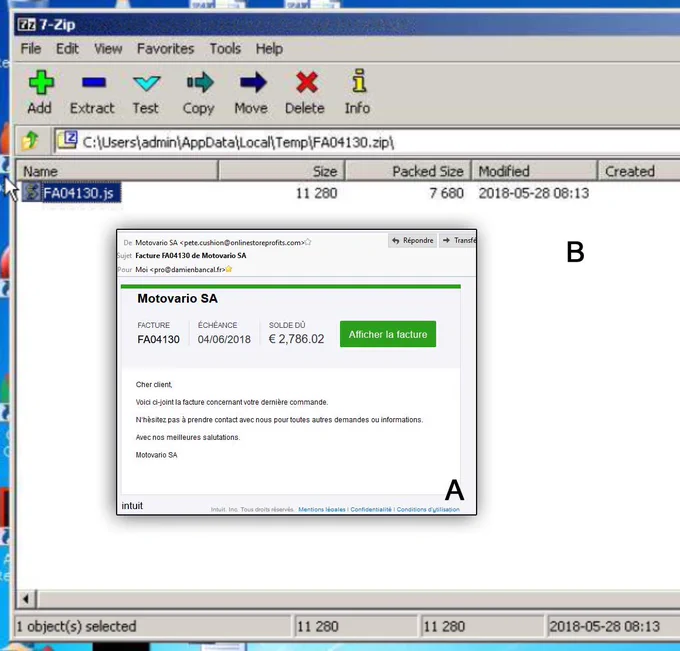The width and height of the screenshot is (680, 651).
Task: Click the Motovario SA heading in the email
Action: (x=177, y=298)
